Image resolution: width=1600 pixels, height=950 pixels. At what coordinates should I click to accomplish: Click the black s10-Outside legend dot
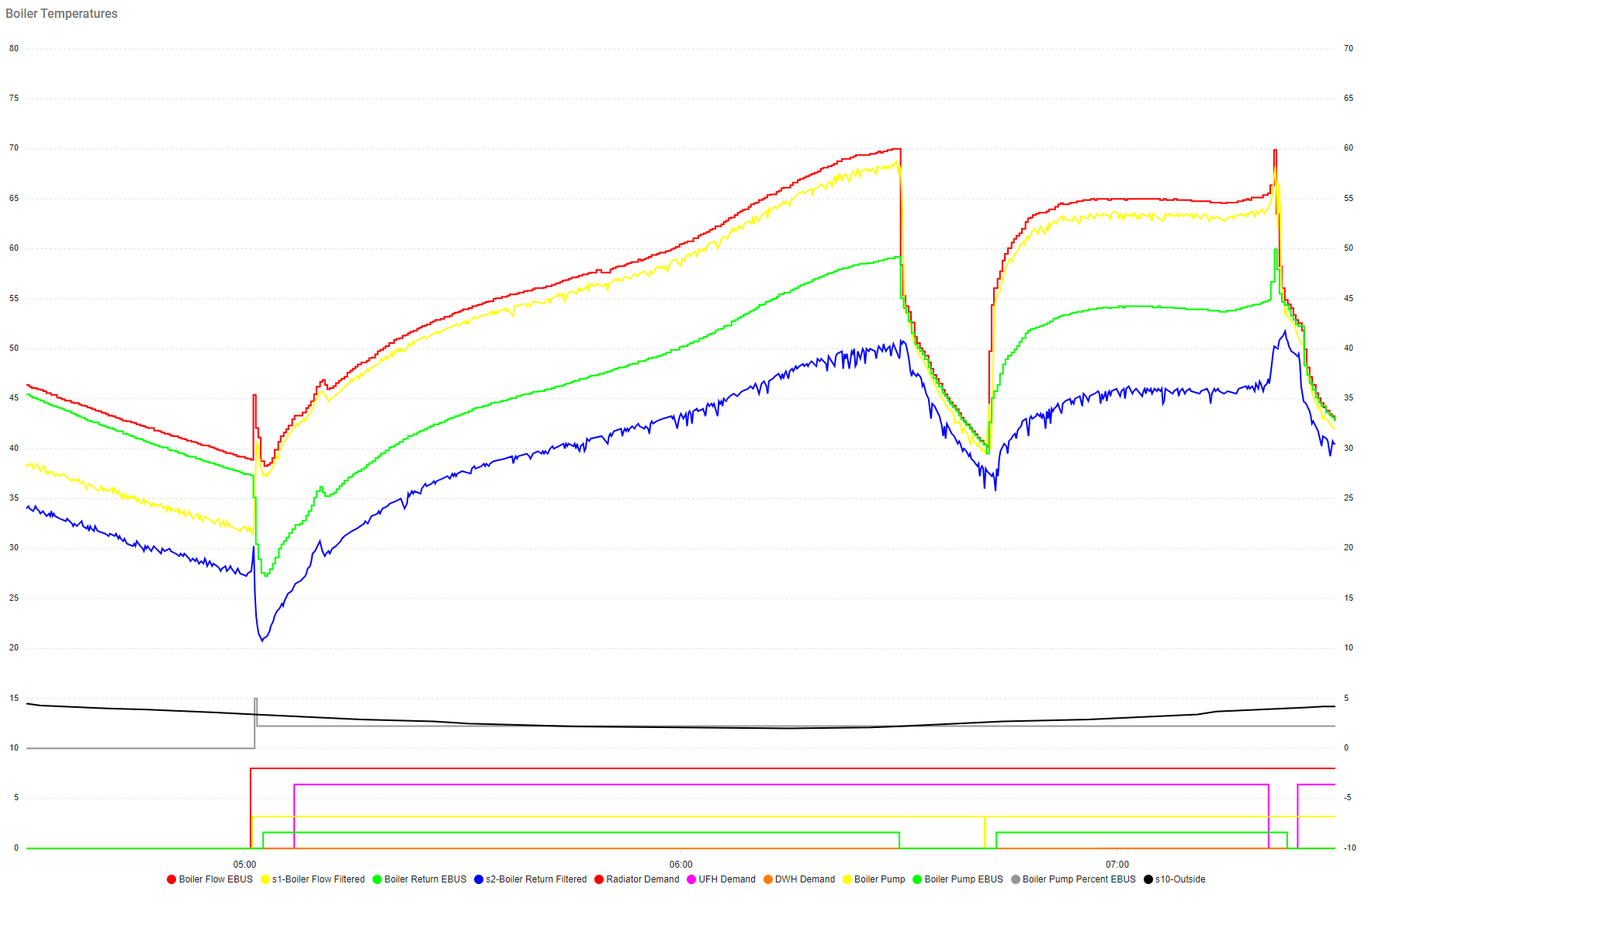(x=1148, y=880)
